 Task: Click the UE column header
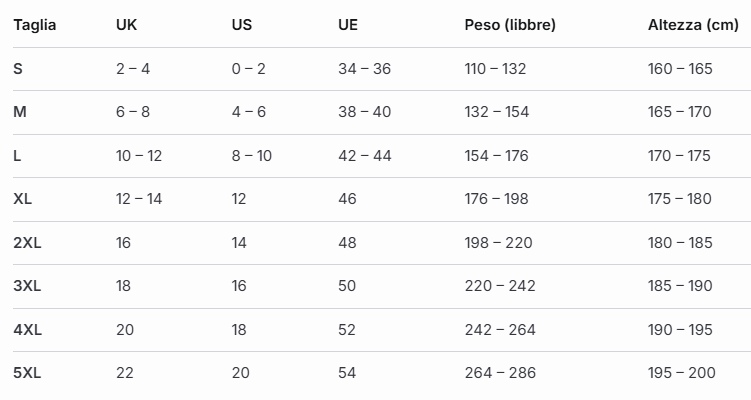coord(348,25)
